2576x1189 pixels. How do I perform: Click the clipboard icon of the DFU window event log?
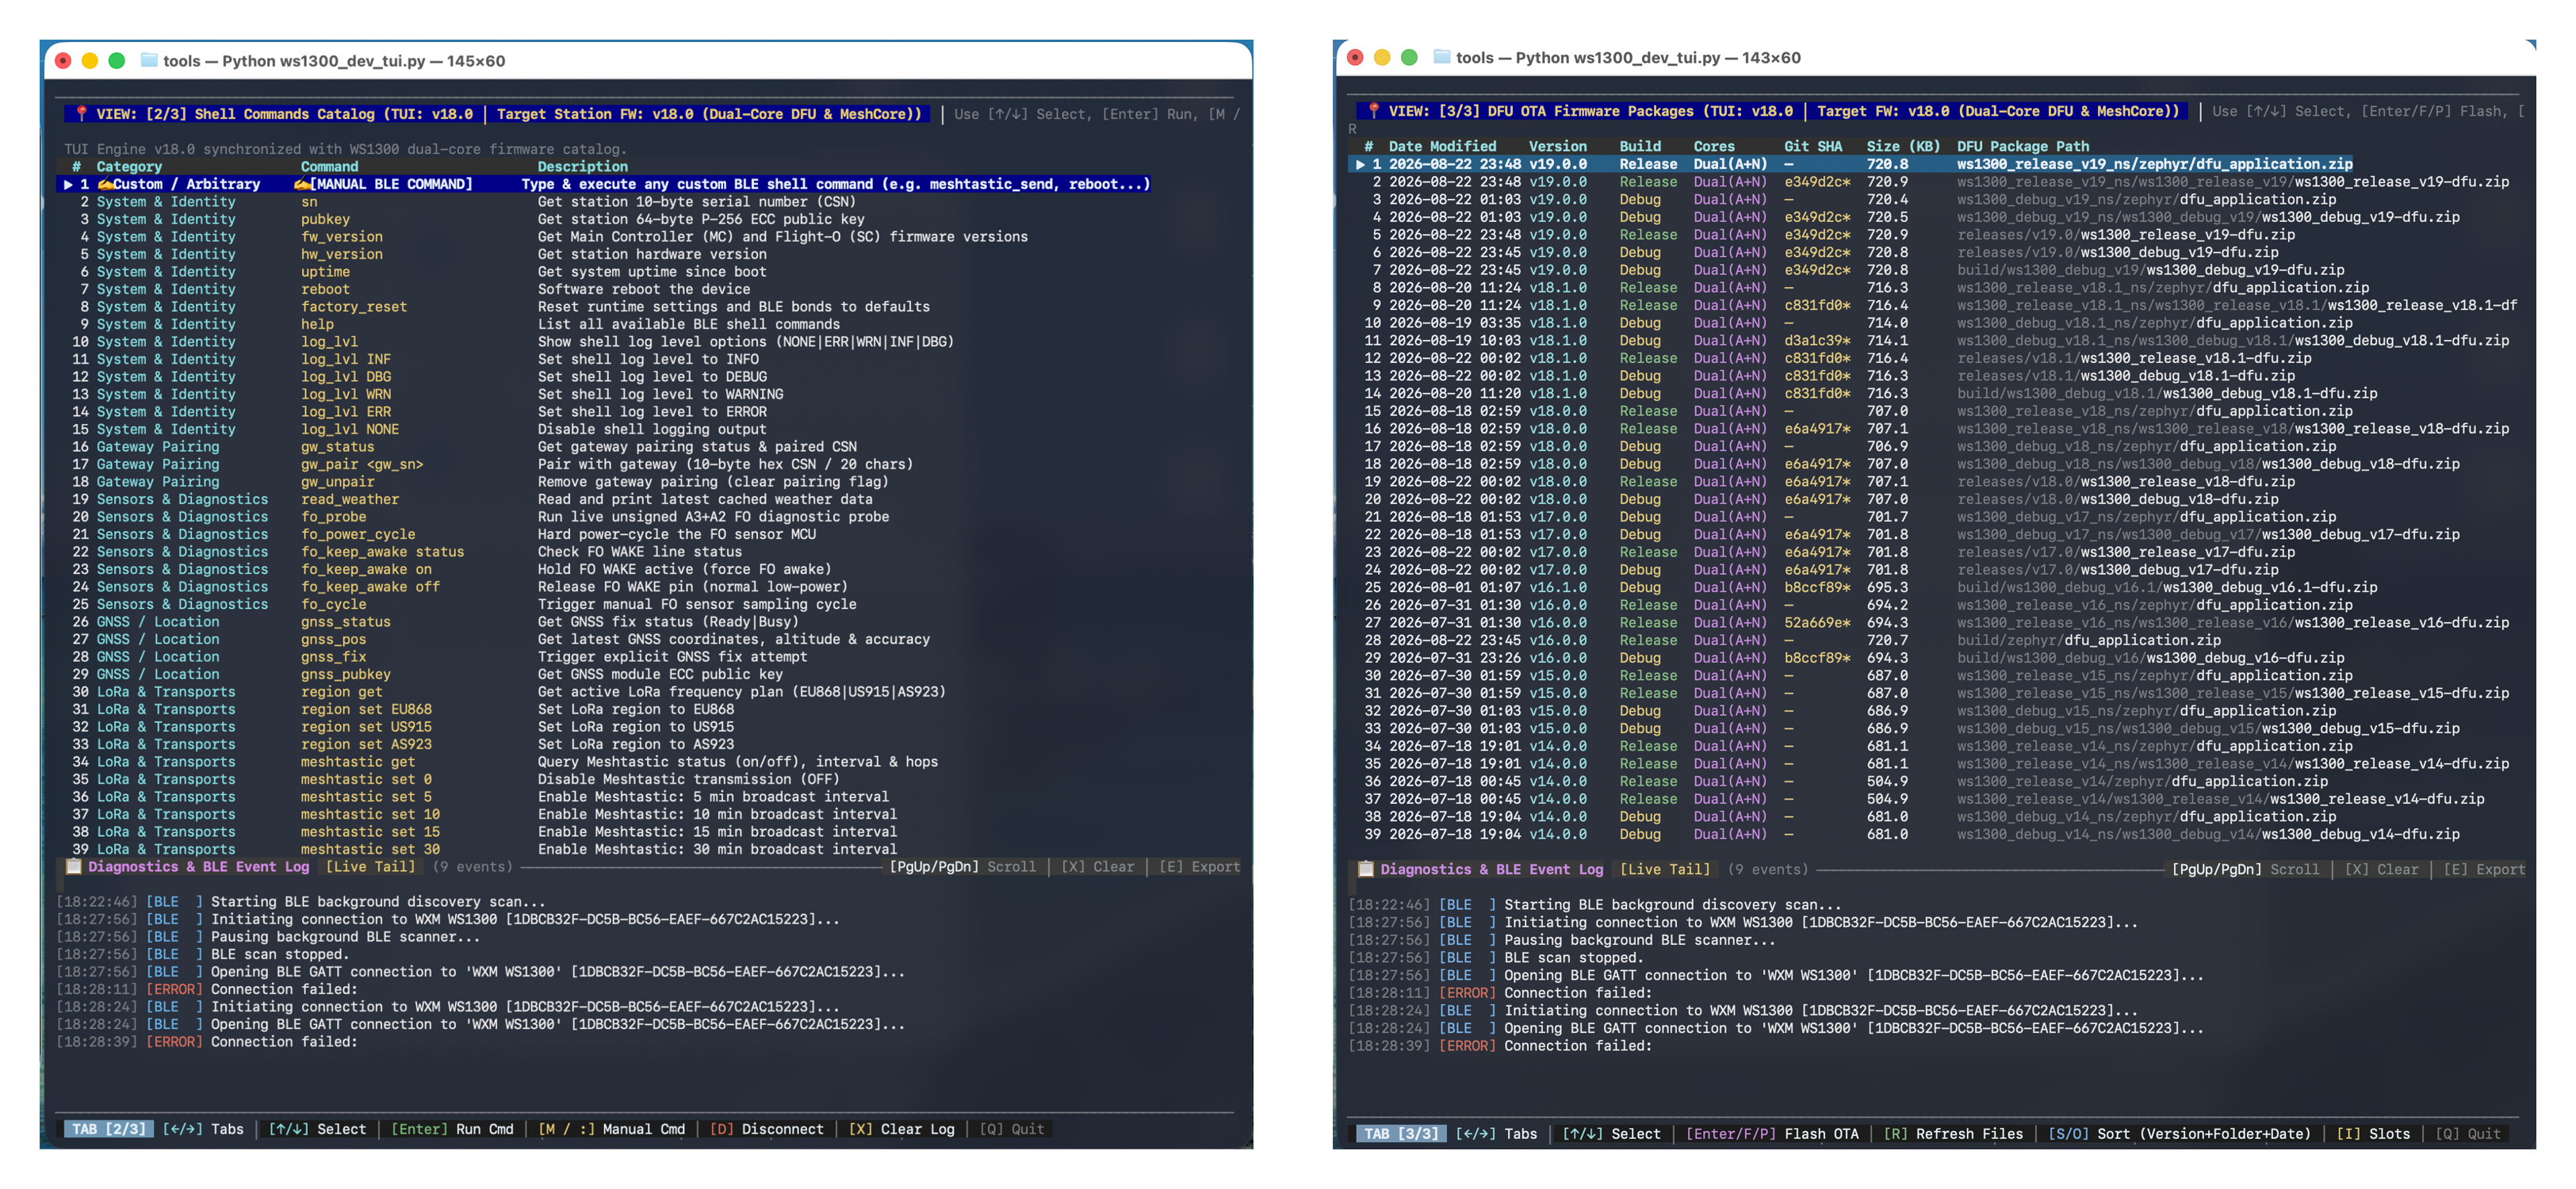point(1365,870)
